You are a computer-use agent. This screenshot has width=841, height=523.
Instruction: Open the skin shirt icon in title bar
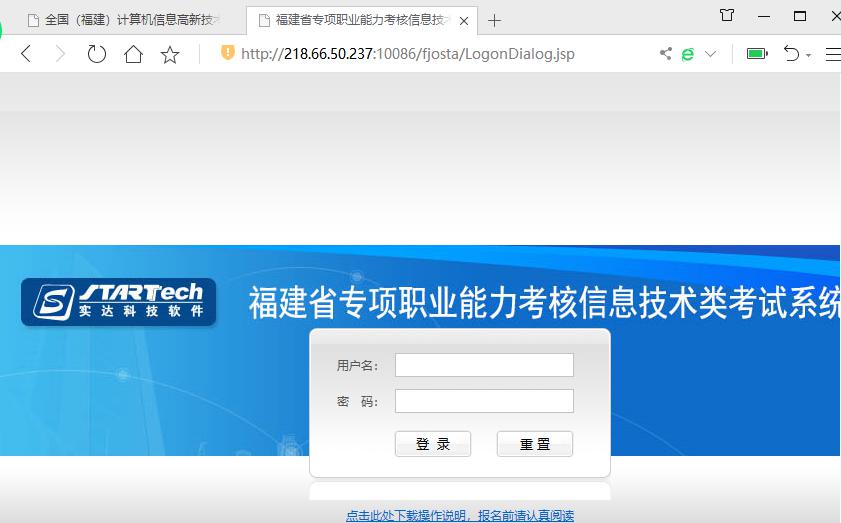pyautogui.click(x=727, y=15)
